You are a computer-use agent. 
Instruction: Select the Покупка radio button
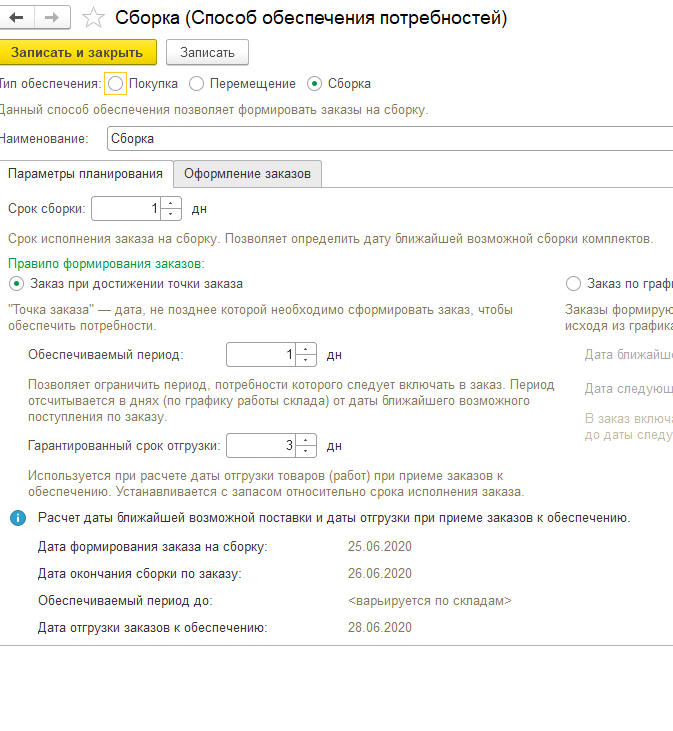click(x=115, y=84)
